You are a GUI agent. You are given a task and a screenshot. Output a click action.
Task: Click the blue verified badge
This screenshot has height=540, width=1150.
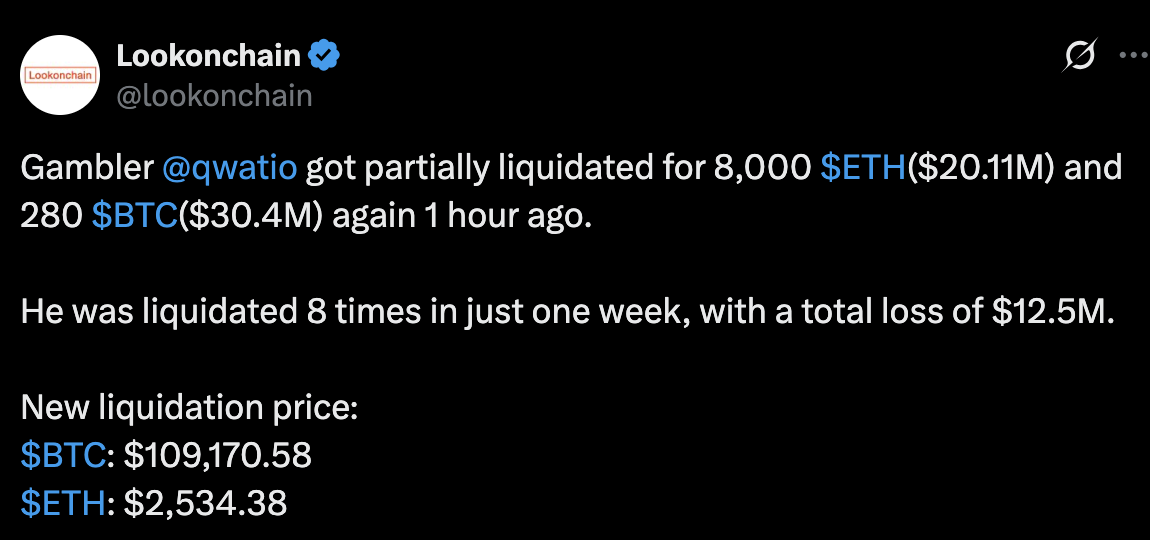324,56
